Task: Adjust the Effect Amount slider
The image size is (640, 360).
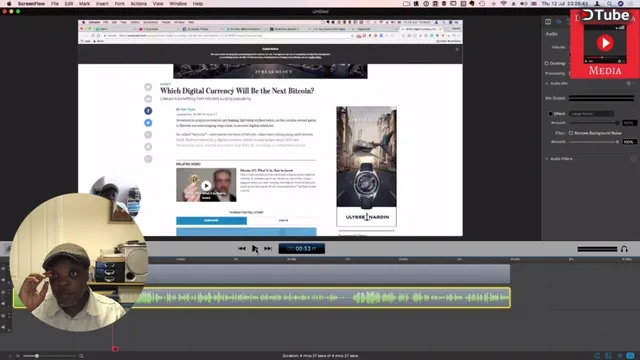Action: pyautogui.click(x=594, y=122)
